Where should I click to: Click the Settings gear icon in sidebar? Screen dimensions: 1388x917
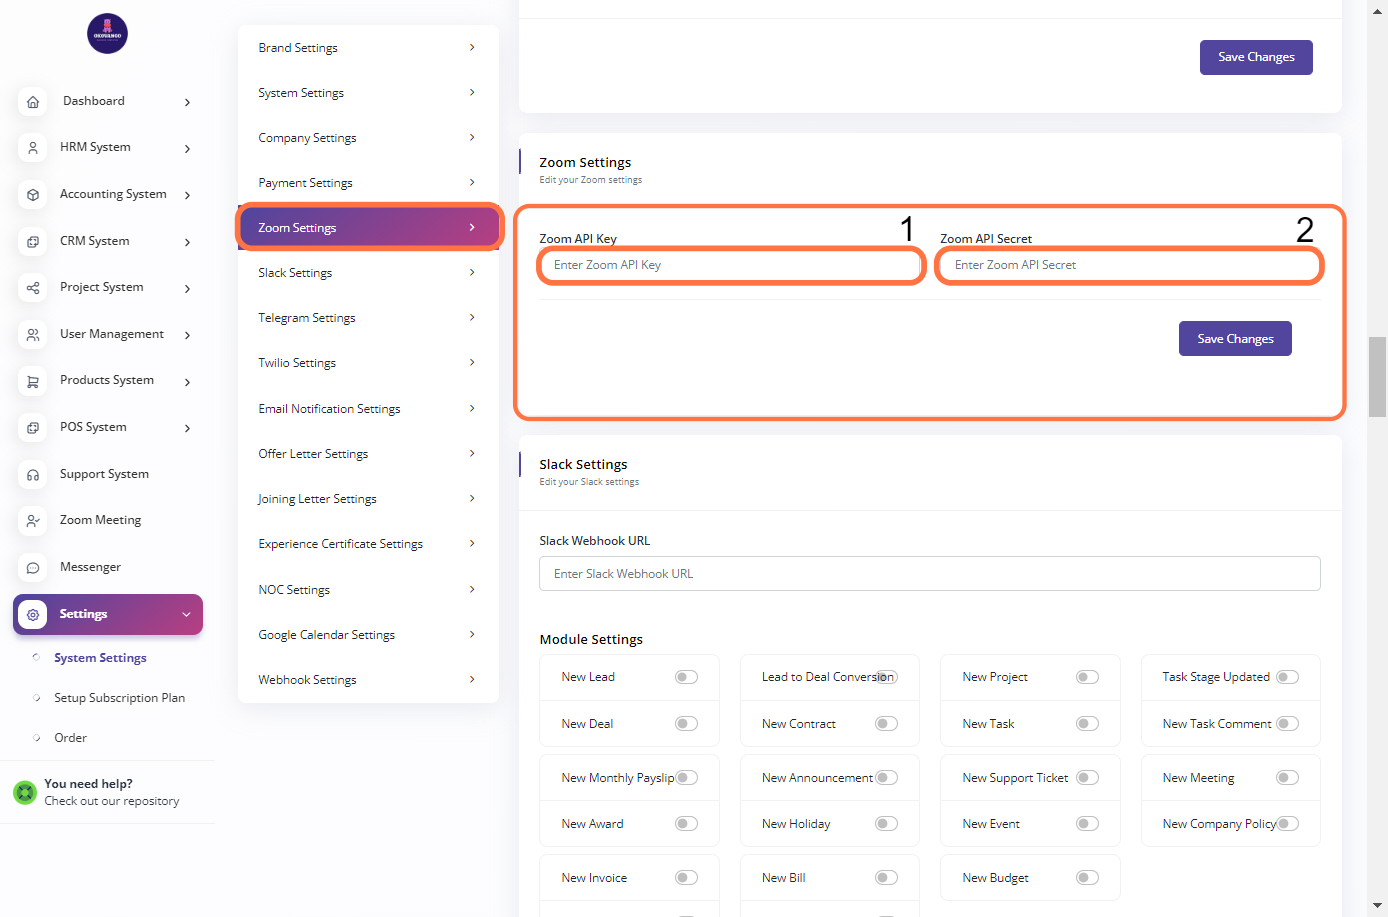[33, 615]
